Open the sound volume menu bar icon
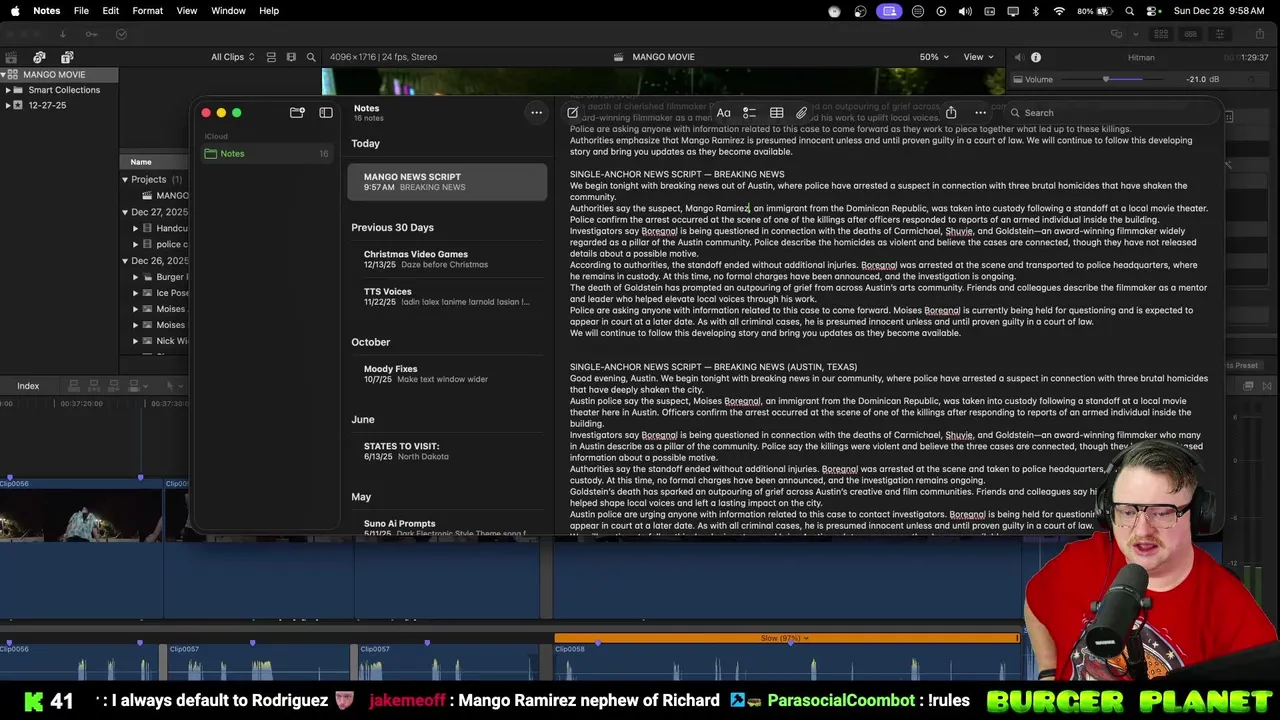This screenshot has height=720, width=1280. tap(965, 11)
